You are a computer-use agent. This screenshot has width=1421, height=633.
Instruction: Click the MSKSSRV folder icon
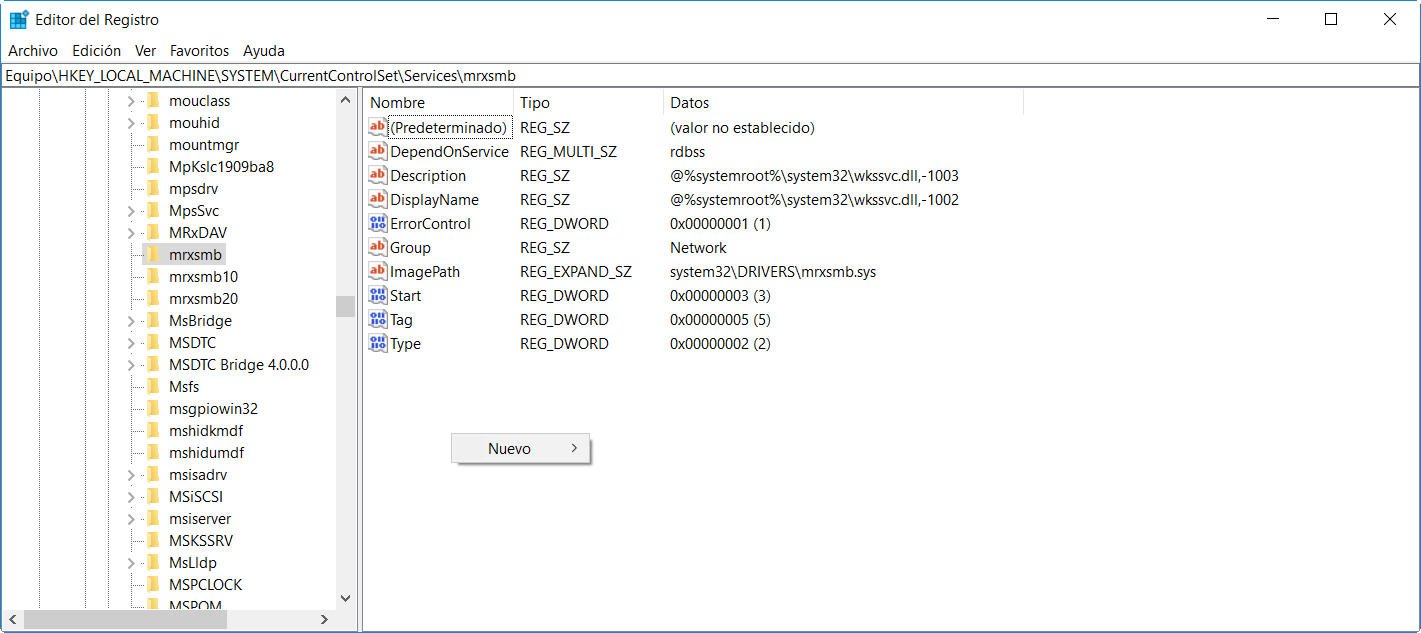pos(152,541)
